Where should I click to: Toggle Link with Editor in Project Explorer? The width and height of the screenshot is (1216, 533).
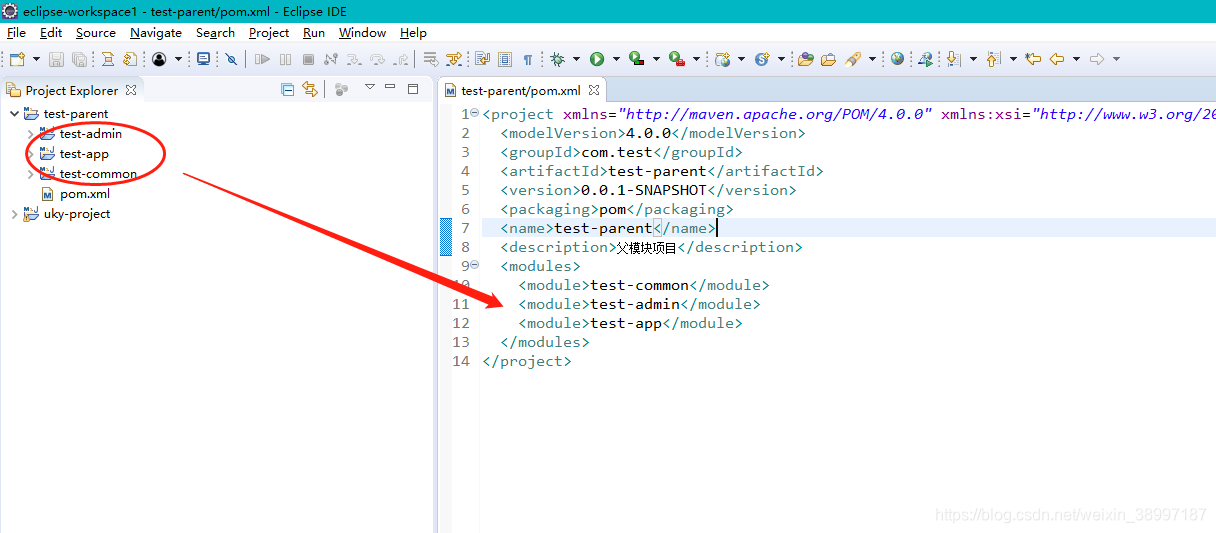(x=309, y=89)
